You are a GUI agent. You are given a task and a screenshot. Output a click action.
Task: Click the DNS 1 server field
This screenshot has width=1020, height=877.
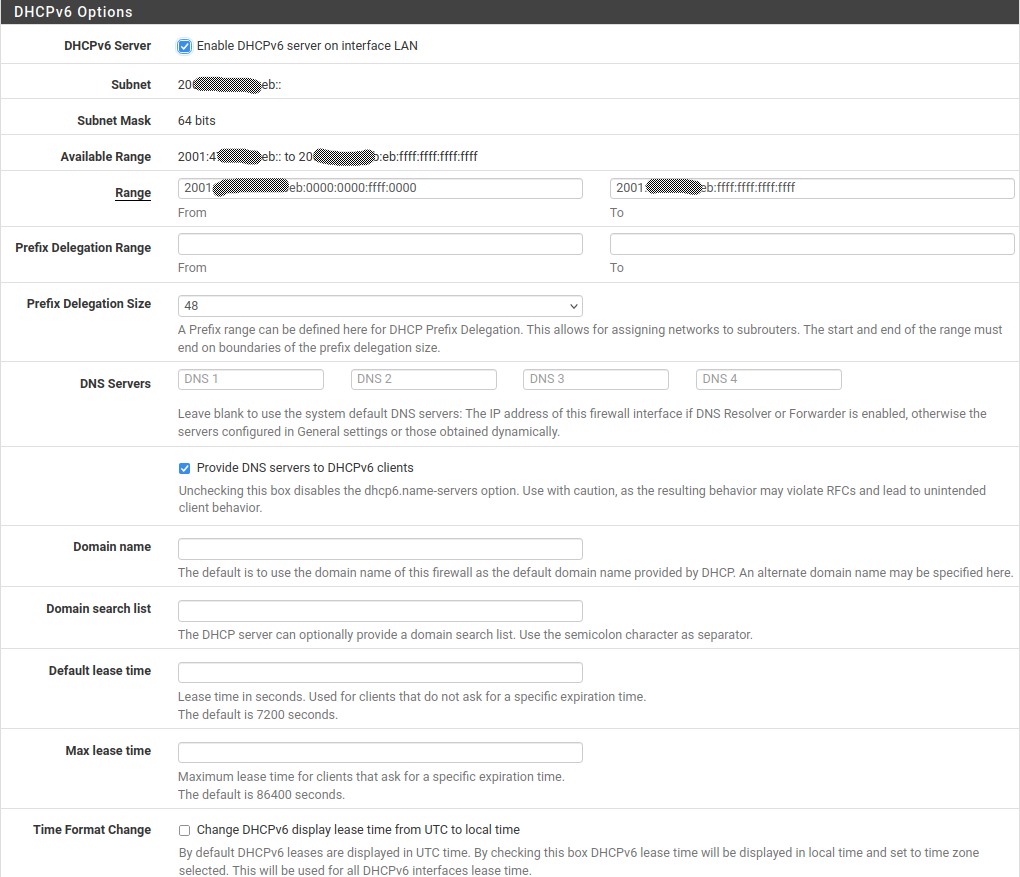point(251,379)
